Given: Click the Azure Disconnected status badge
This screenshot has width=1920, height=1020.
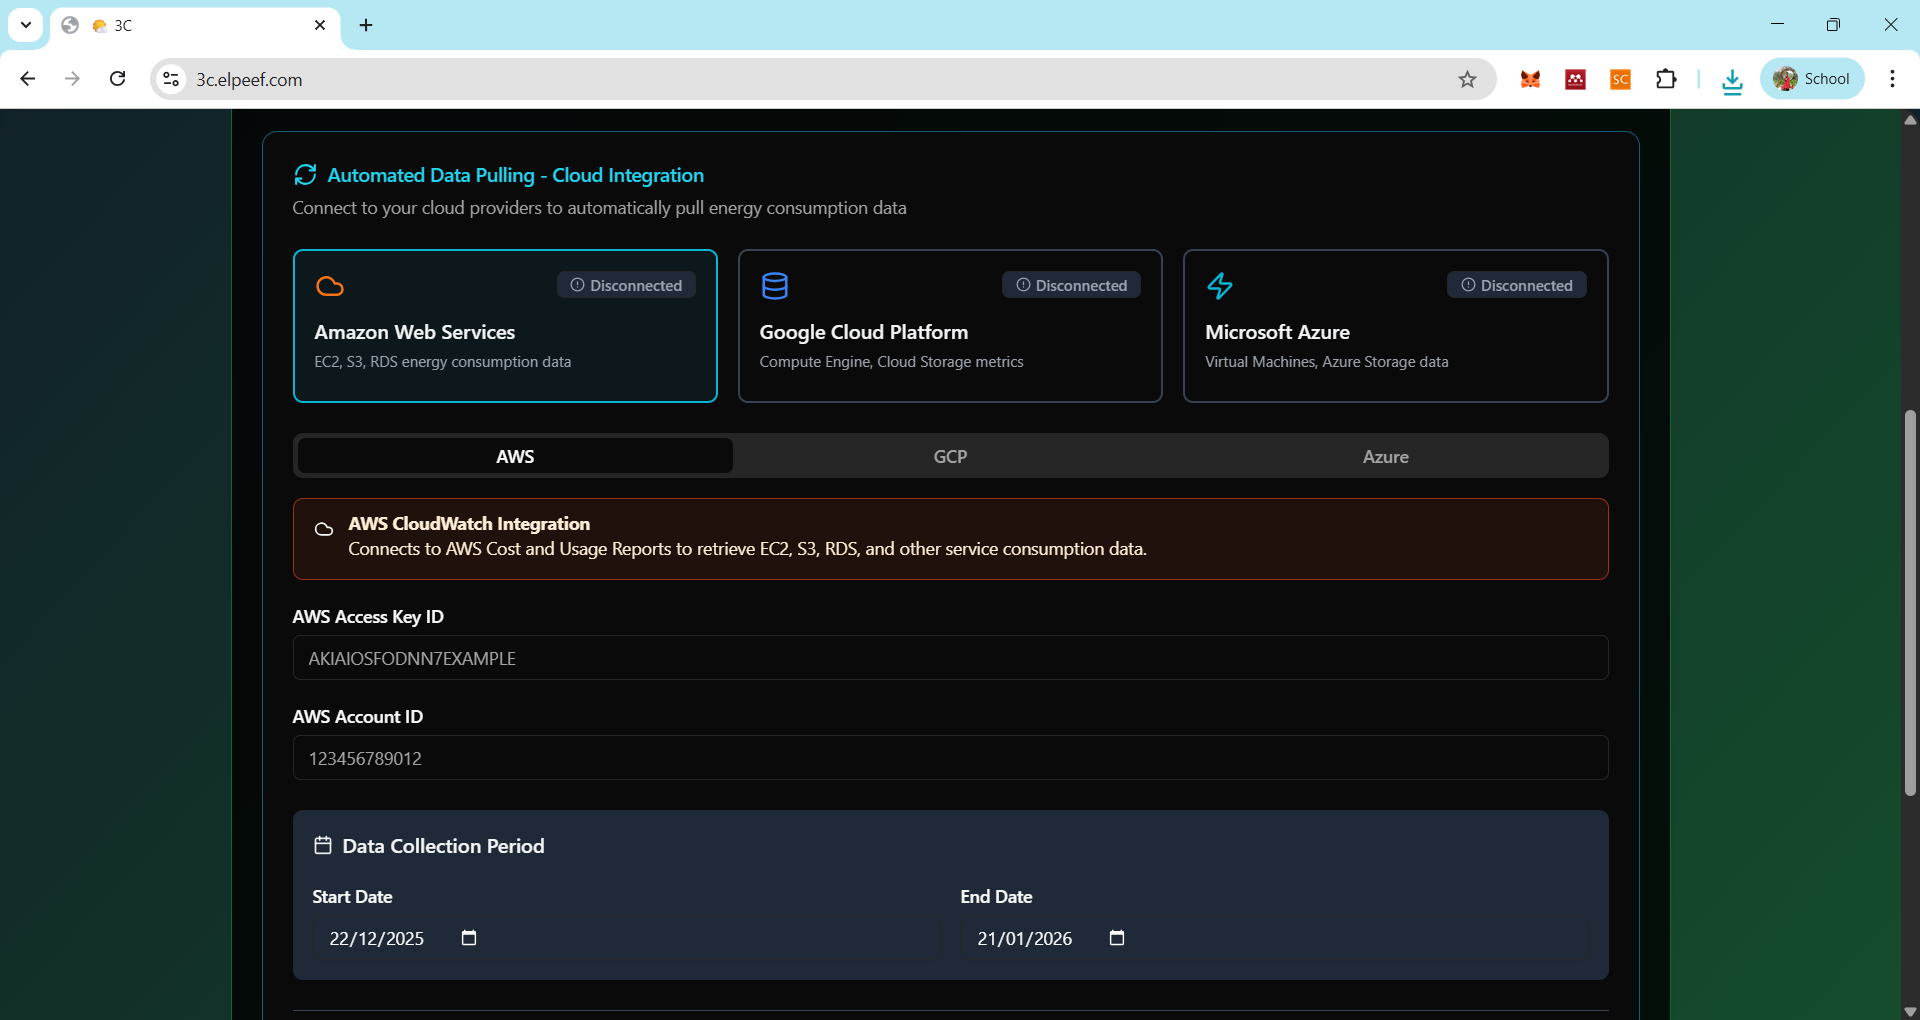Looking at the screenshot, I should point(1516,285).
